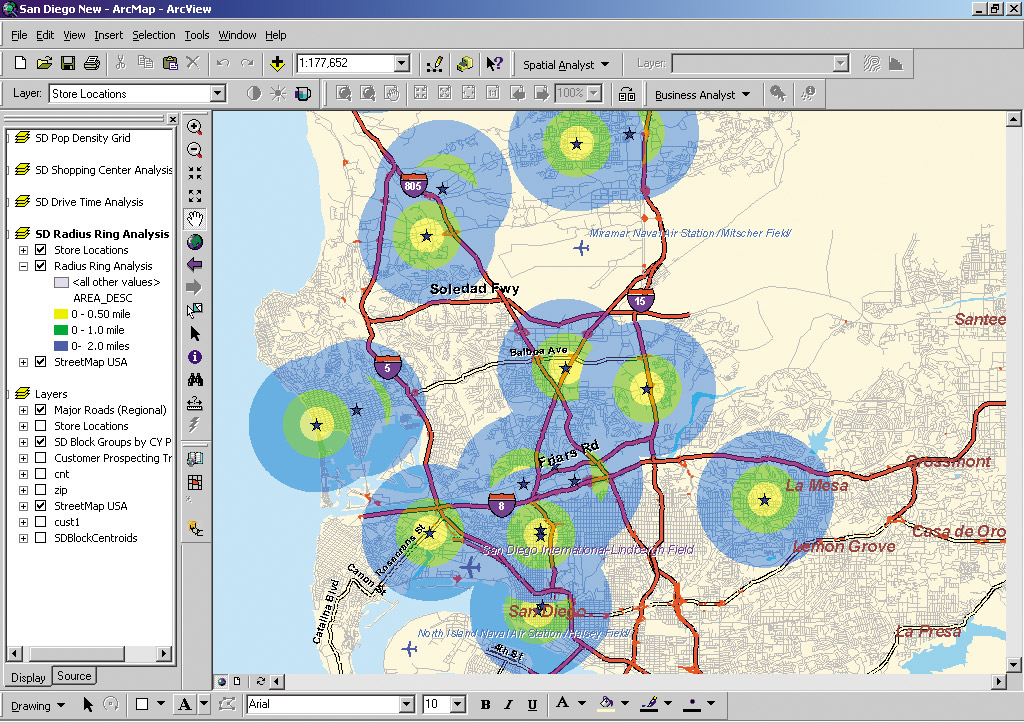Click the Fixed Zoom In arrows icon
This screenshot has height=723, width=1024.
click(195, 172)
